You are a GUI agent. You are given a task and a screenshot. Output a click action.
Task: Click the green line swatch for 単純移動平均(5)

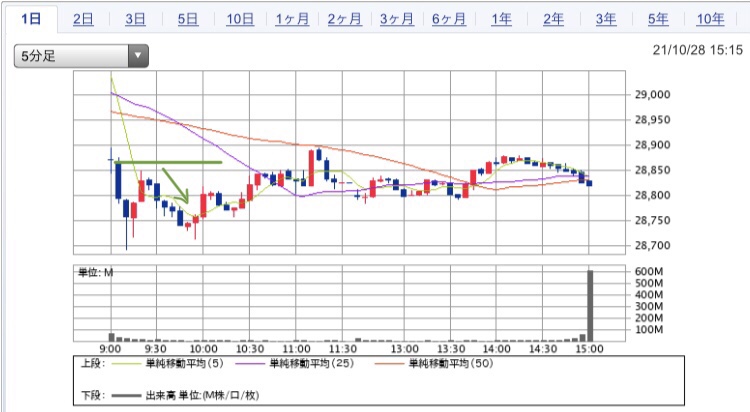[126, 364]
